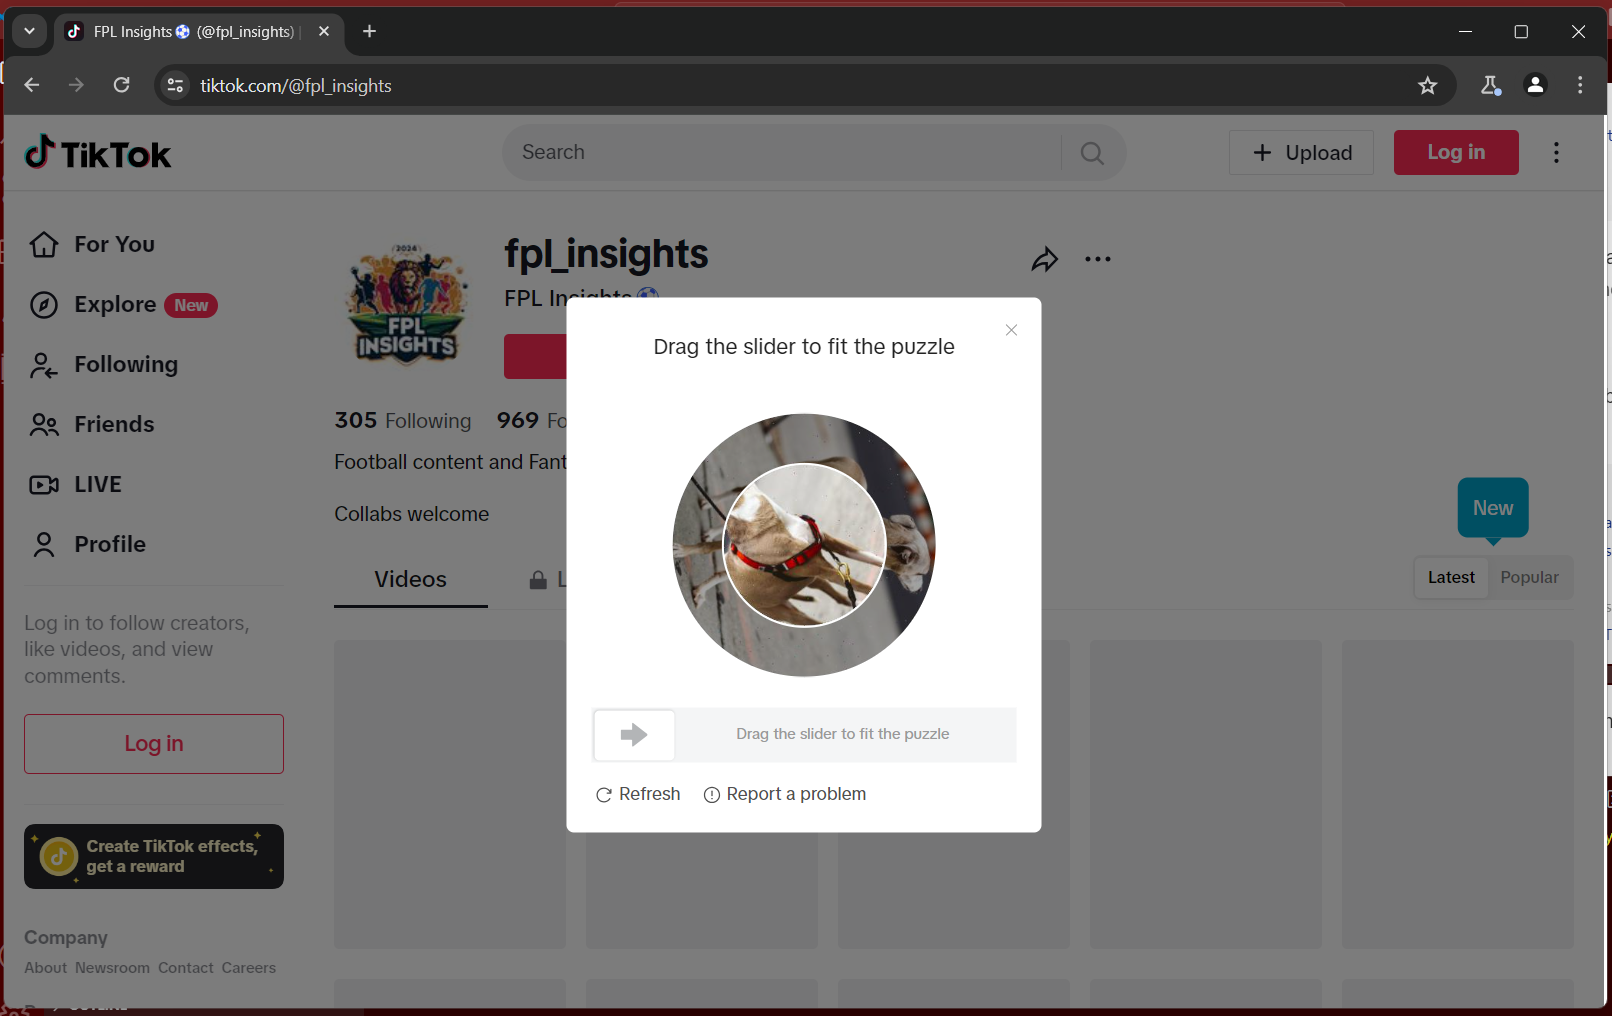The width and height of the screenshot is (1612, 1016).
Task: Select the LIVE icon in the sidebar
Action: click(44, 484)
